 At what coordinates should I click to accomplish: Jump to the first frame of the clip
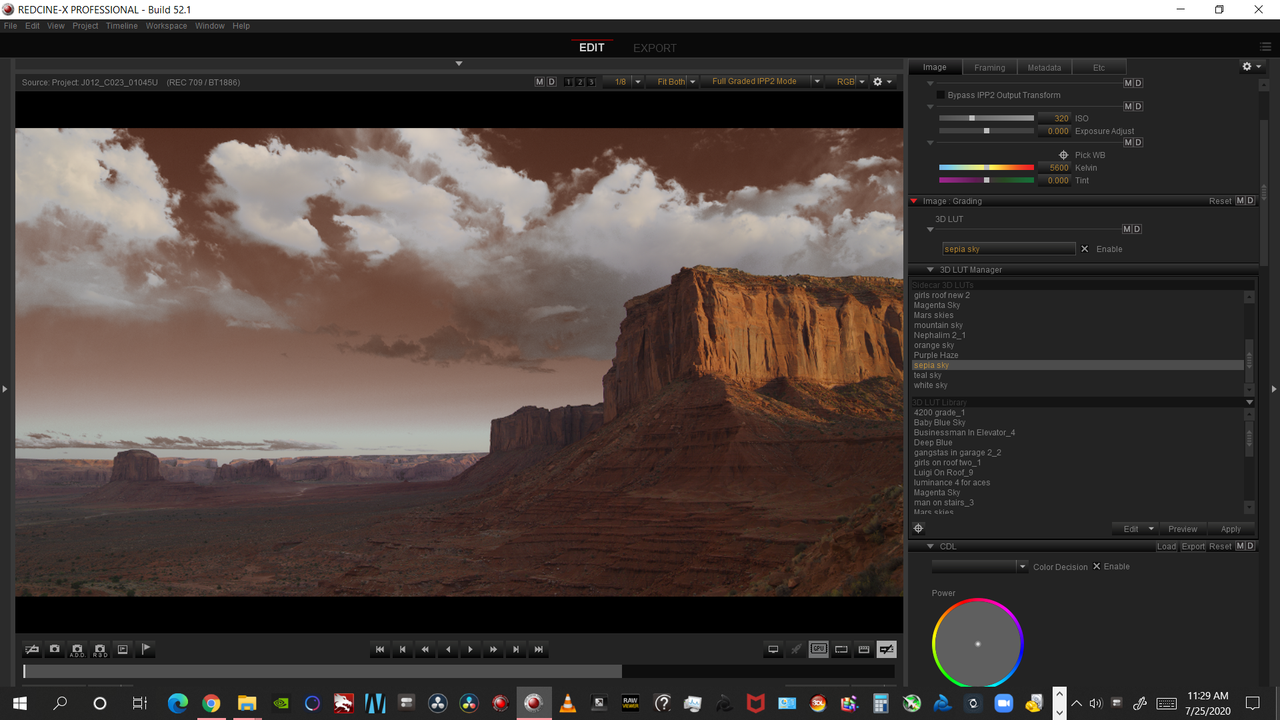pyautogui.click(x=380, y=649)
